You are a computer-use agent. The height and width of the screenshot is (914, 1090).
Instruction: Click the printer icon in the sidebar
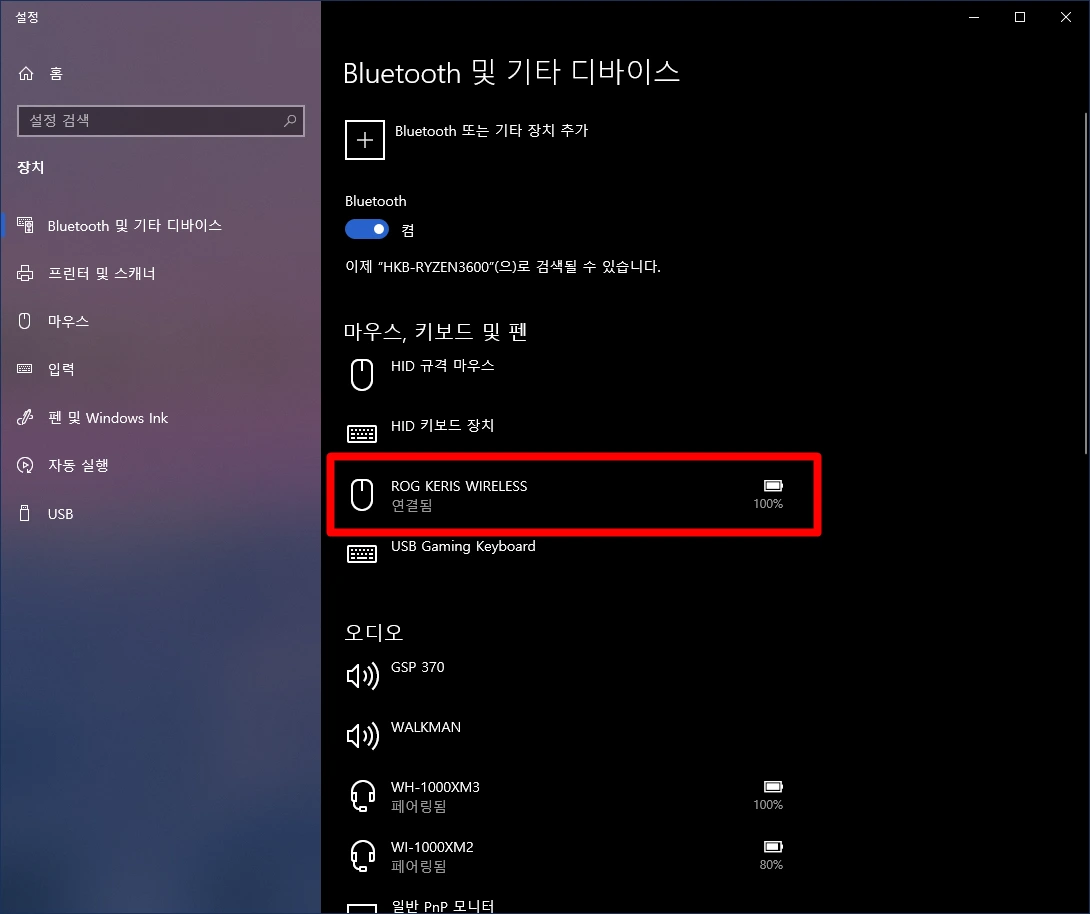[x=25, y=273]
